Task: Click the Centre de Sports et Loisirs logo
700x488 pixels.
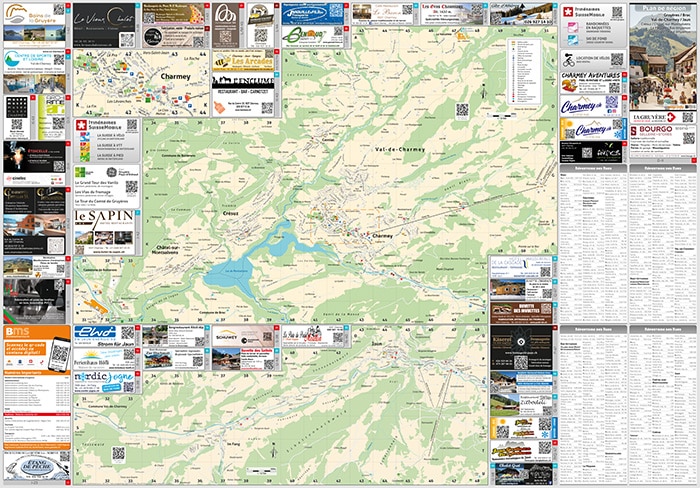Action: [12, 58]
